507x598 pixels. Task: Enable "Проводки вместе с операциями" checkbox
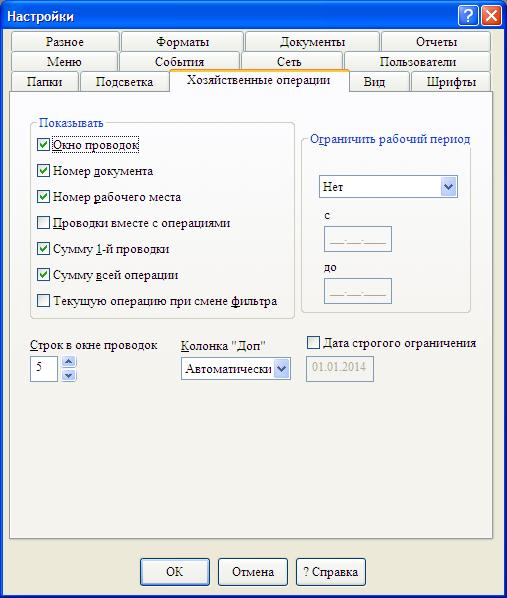[43, 223]
